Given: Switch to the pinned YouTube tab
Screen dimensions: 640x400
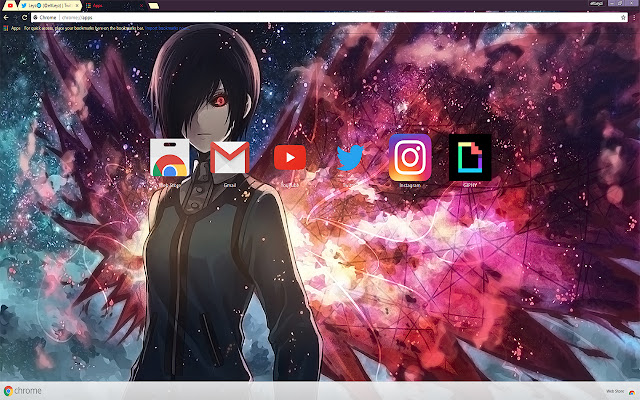Looking at the screenshot, I should [x=10, y=5].
